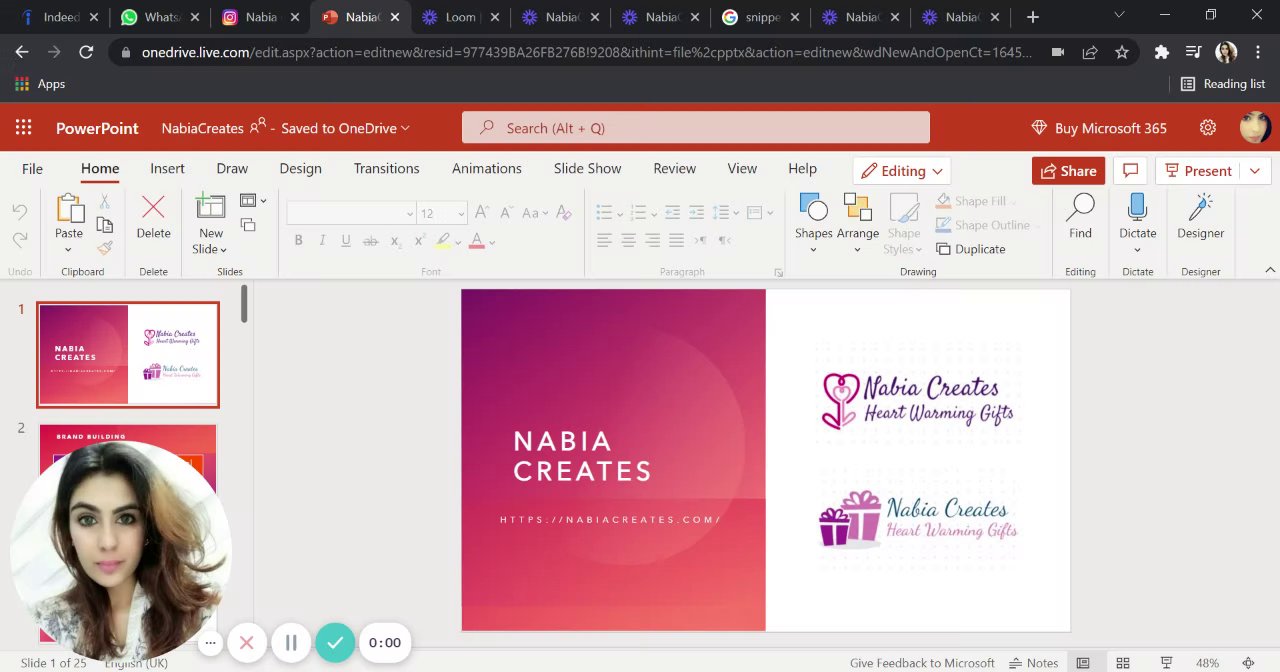
Task: Open the slide Layout dropdown
Action: point(253,201)
